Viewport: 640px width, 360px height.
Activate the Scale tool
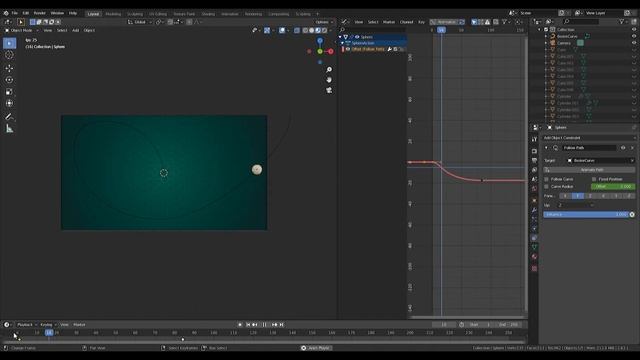coord(9,92)
